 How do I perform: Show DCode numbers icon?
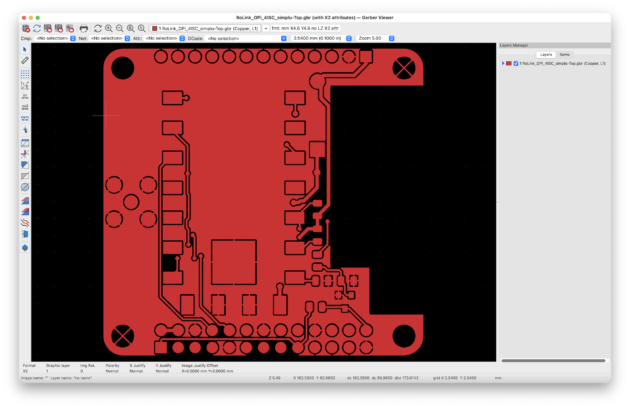(25, 187)
